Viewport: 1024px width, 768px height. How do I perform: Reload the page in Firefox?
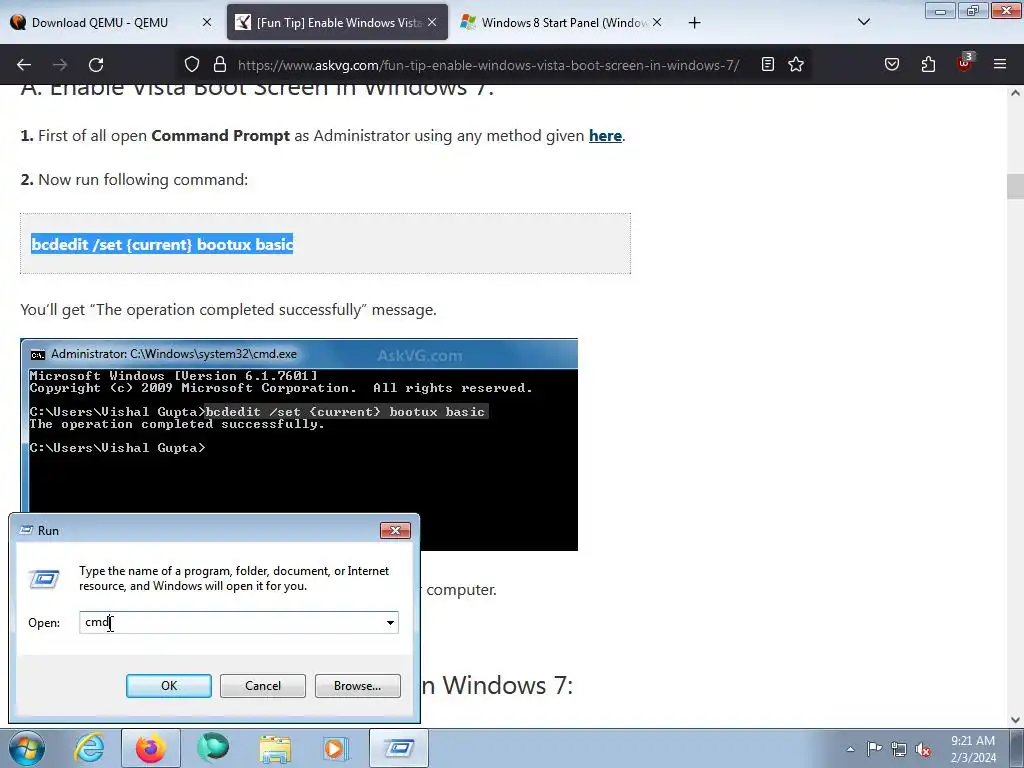click(96, 65)
